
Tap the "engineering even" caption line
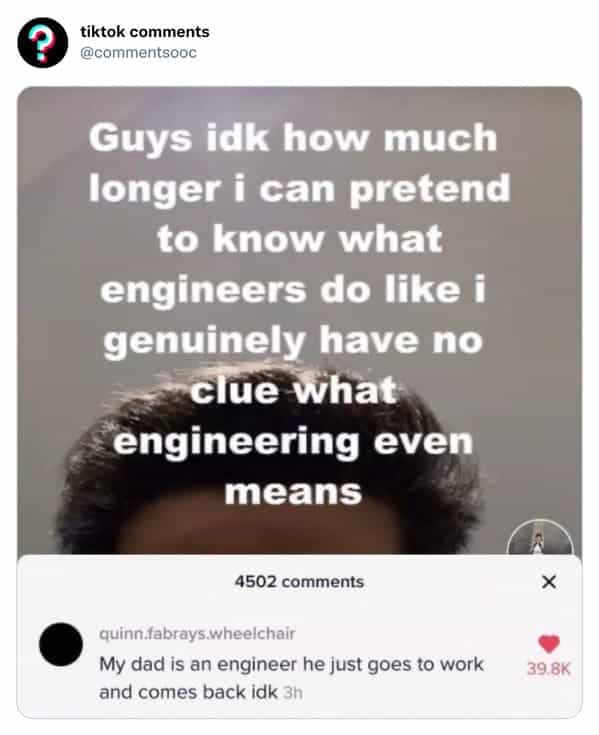coord(293,442)
